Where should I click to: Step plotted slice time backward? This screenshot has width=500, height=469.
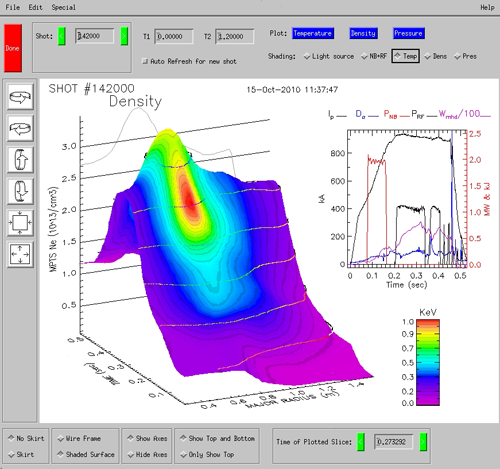[361, 442]
